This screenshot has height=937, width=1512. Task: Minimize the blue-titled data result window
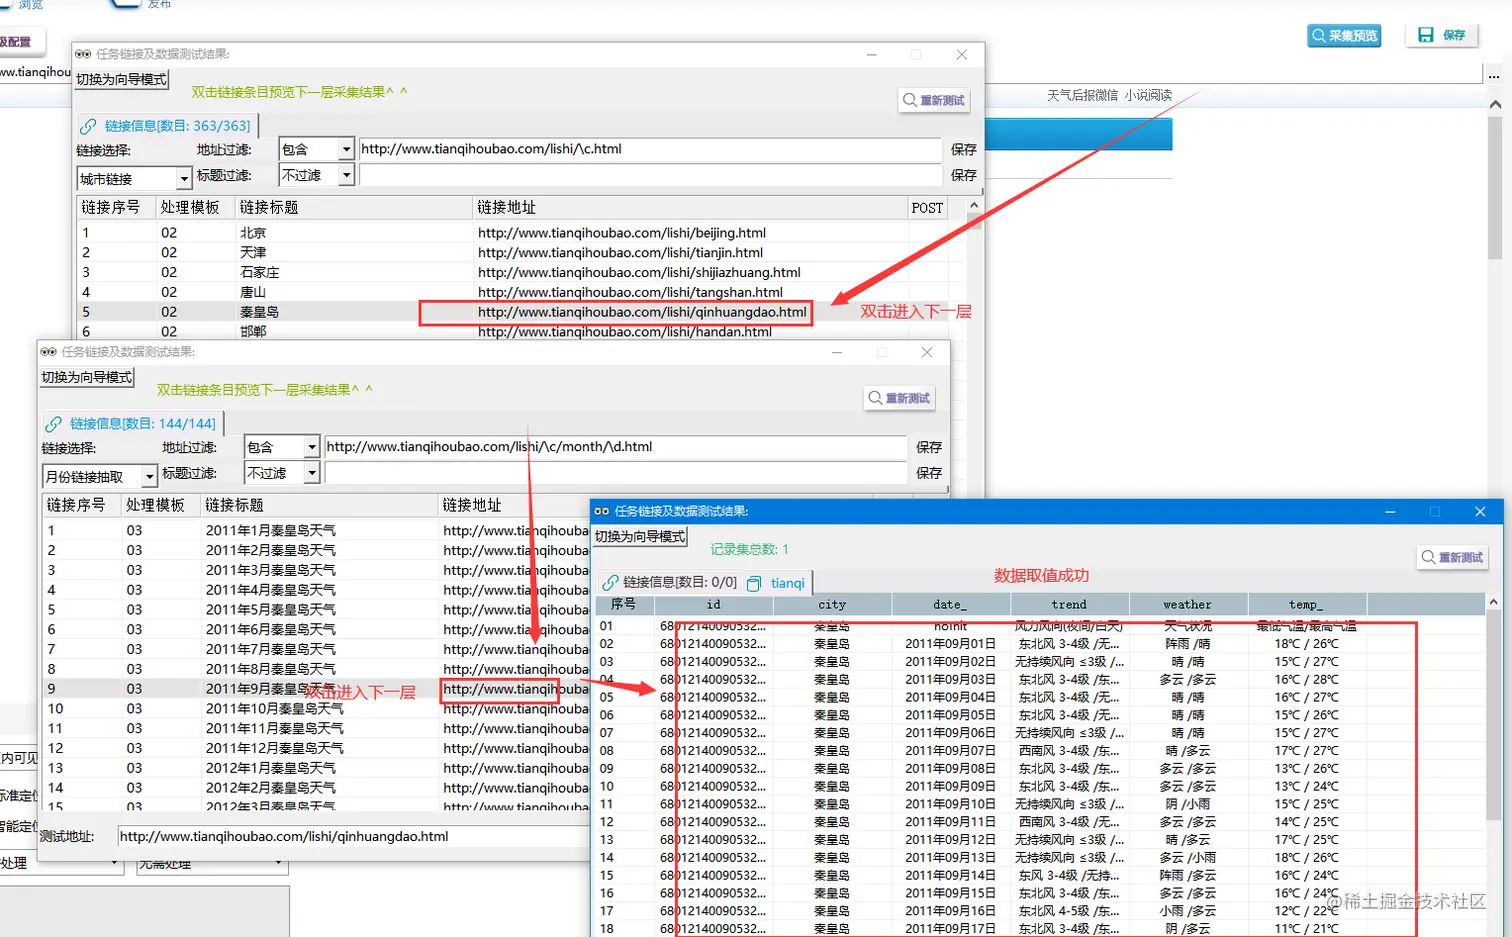click(x=1389, y=511)
